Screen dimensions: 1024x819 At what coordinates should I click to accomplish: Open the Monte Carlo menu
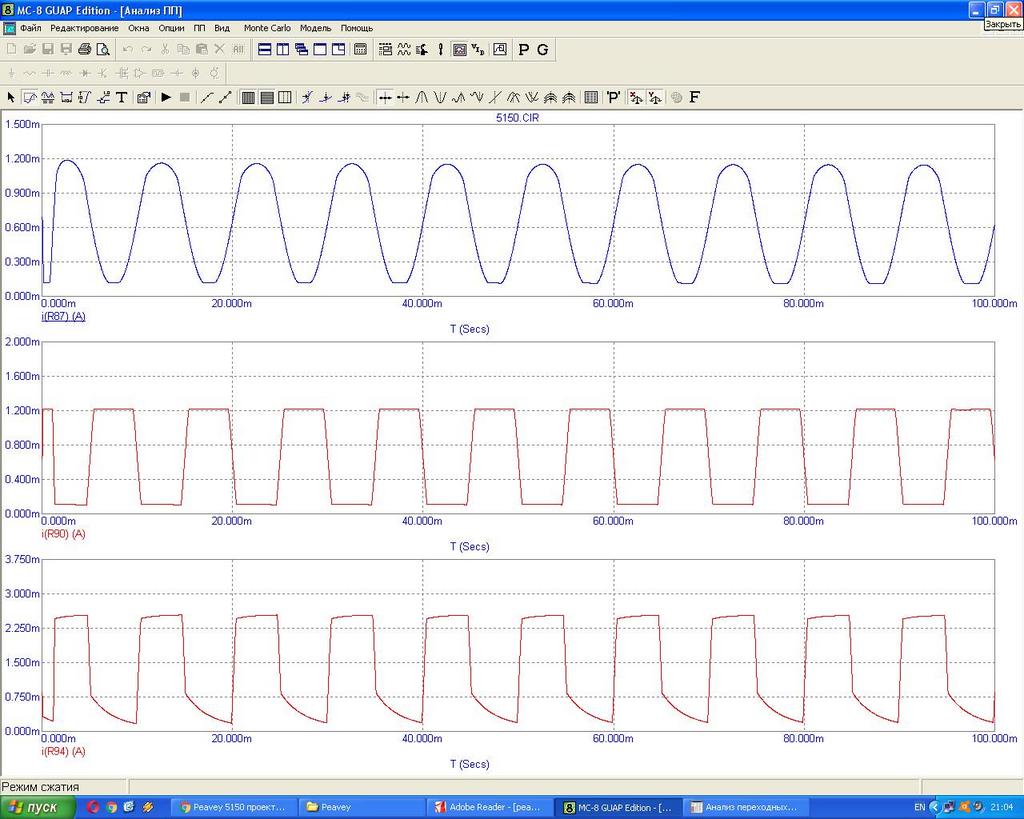(x=267, y=28)
